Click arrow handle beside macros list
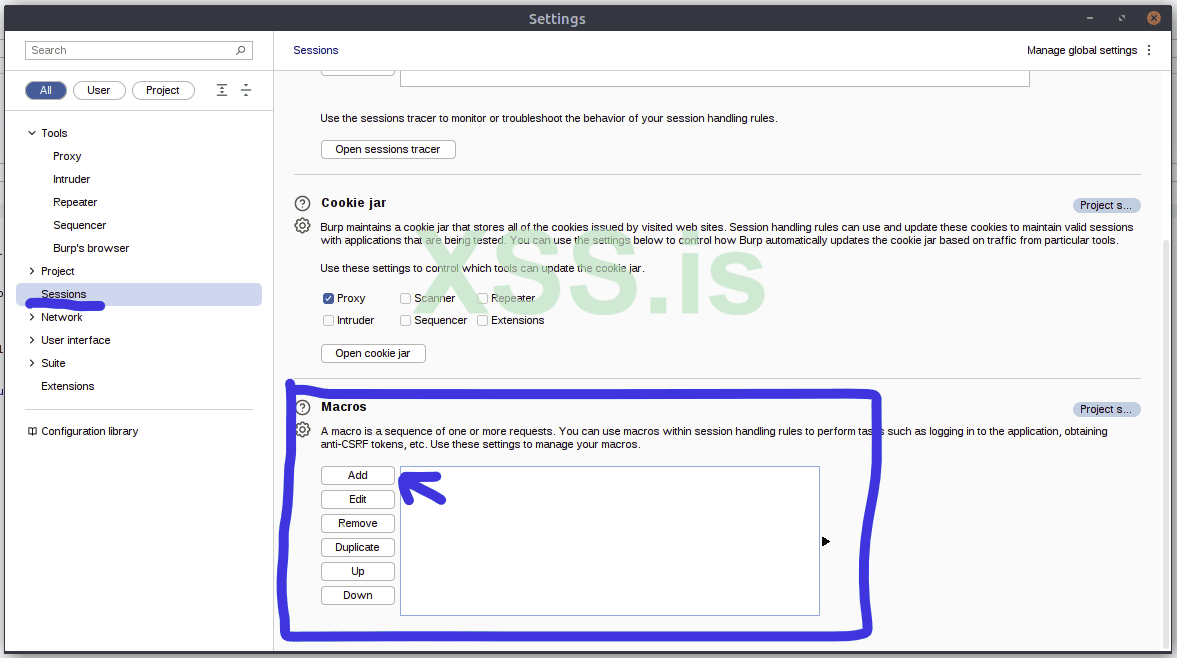Image resolution: width=1177 pixels, height=658 pixels. (x=826, y=542)
